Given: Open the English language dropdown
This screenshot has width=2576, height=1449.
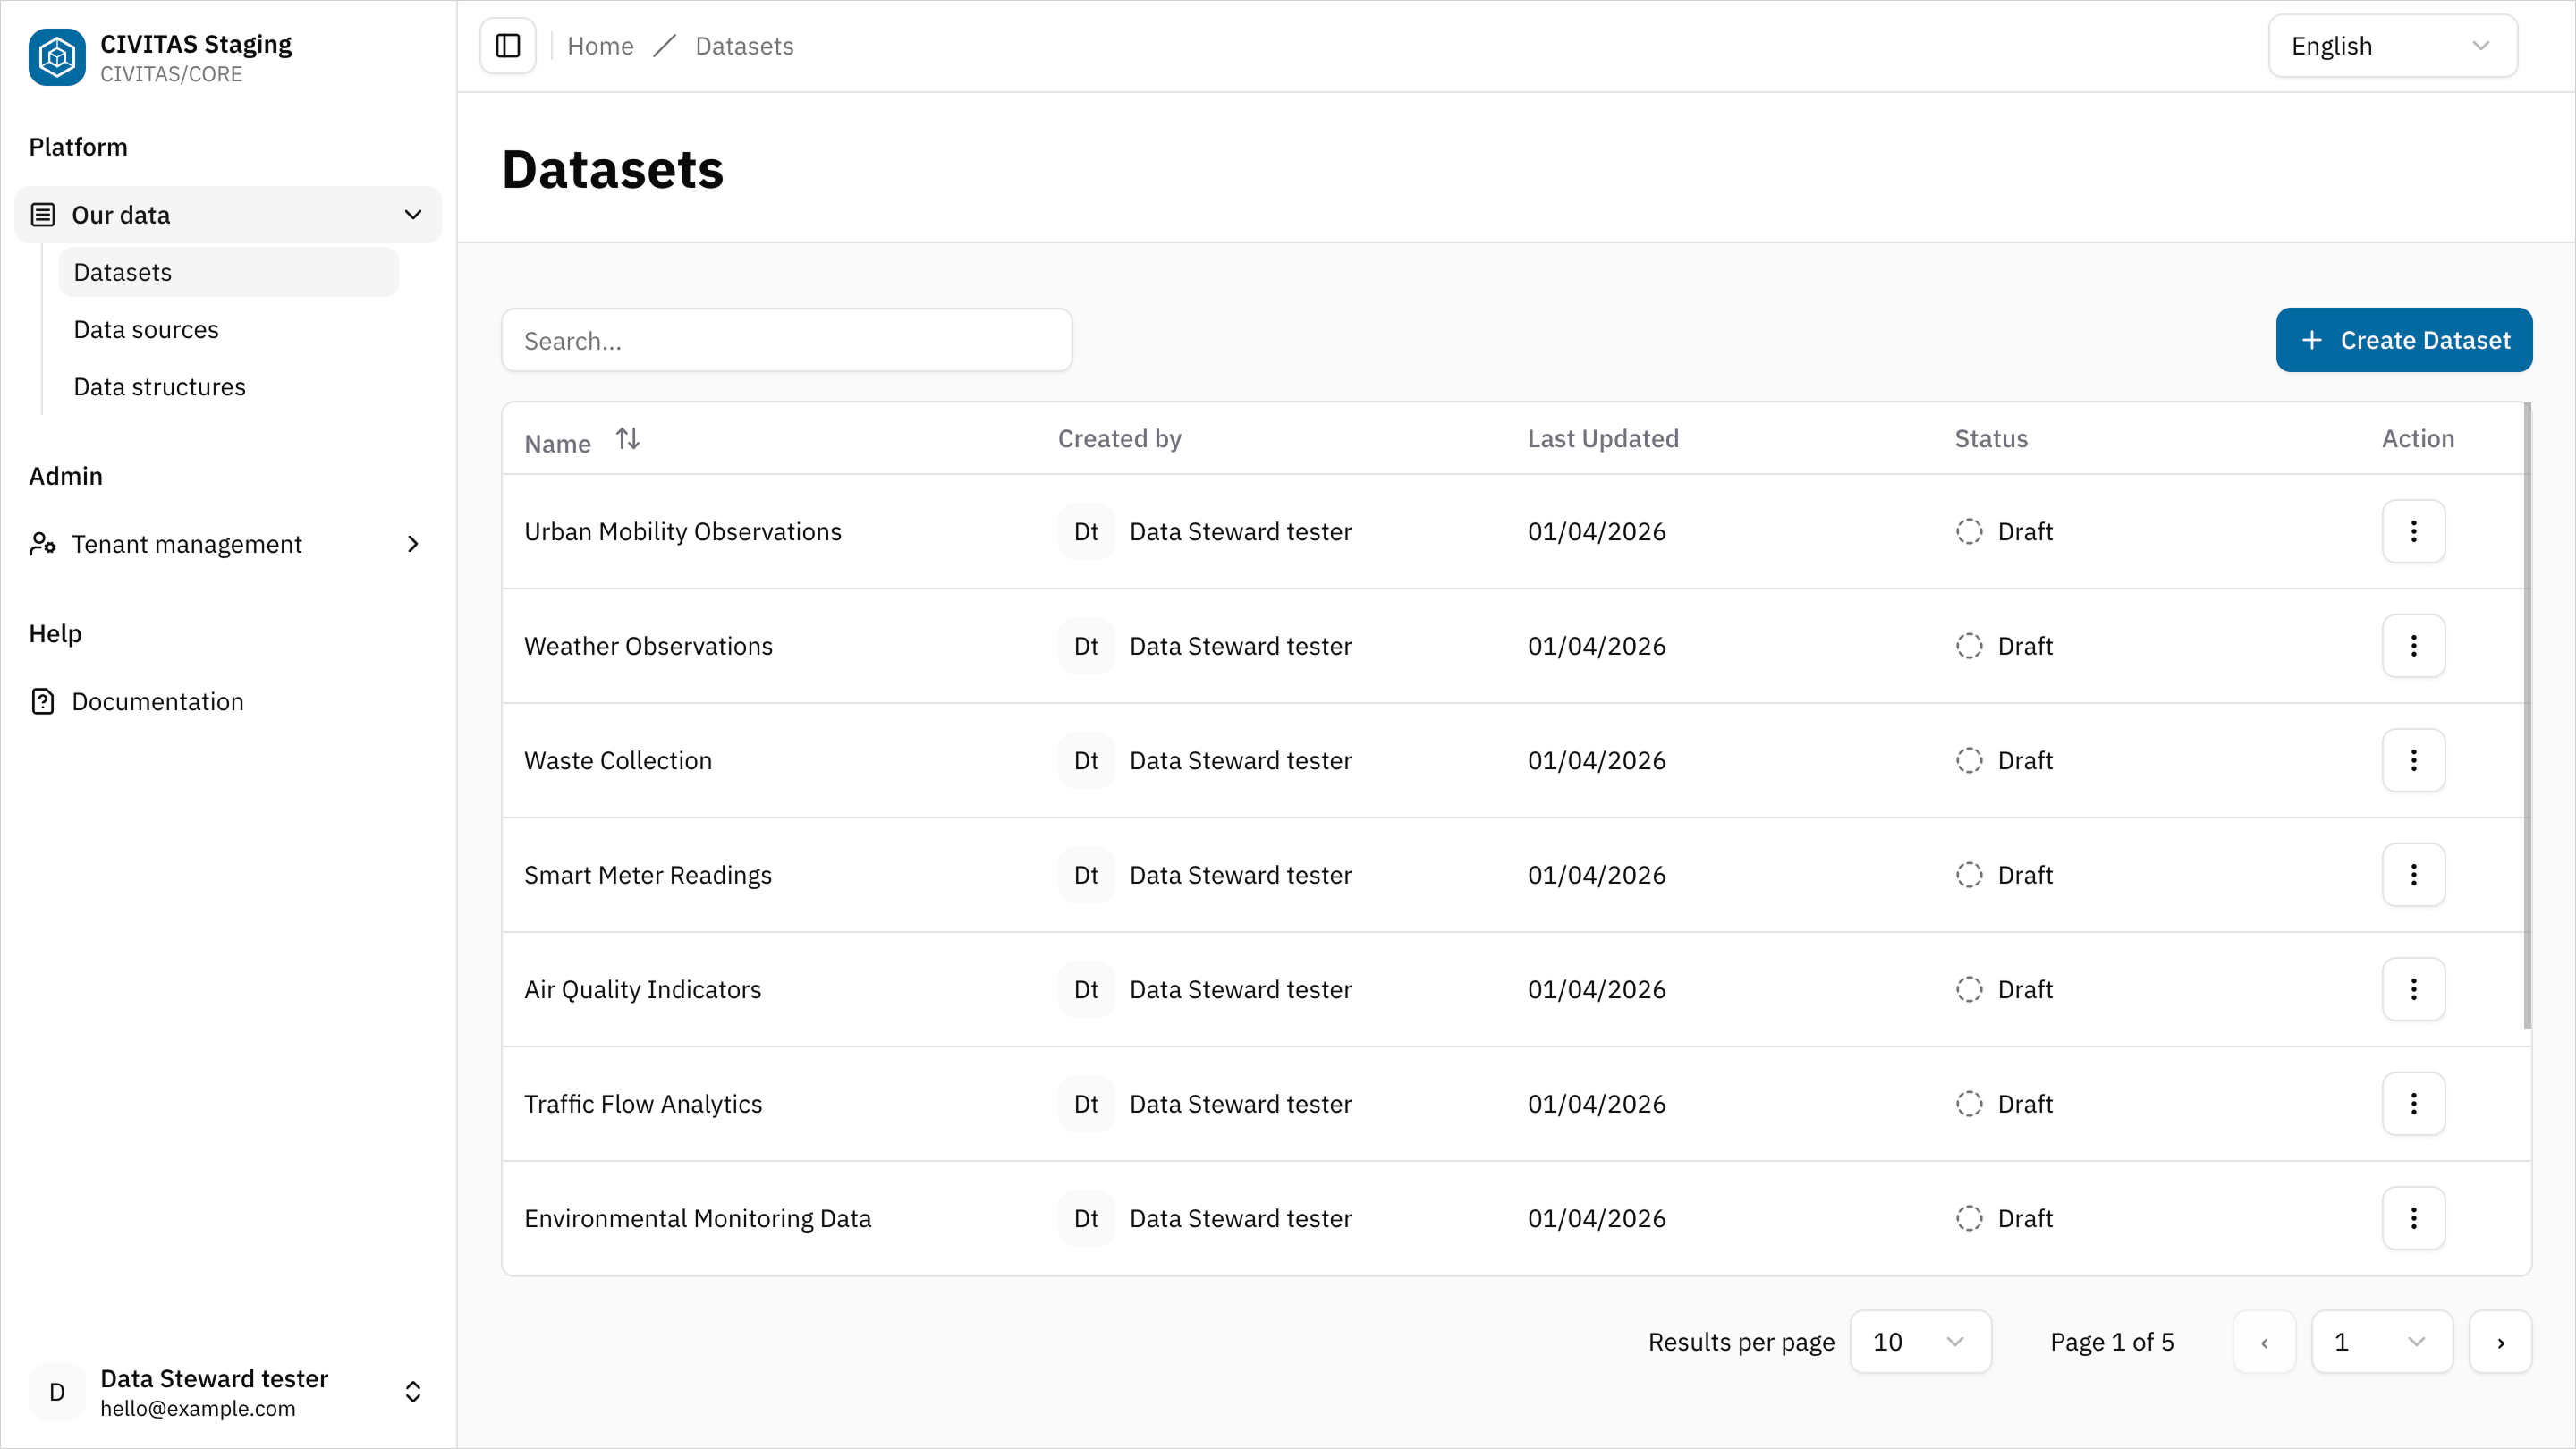Looking at the screenshot, I should pos(2391,45).
